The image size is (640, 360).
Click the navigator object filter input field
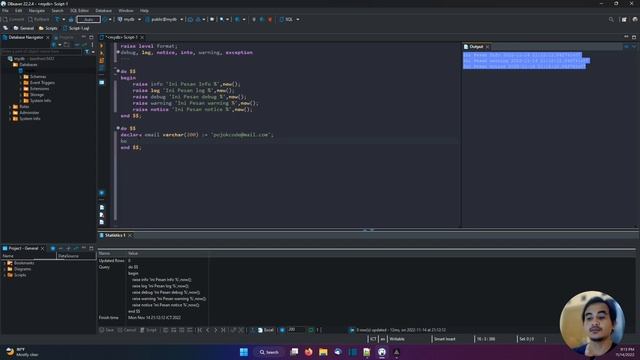point(41,52)
